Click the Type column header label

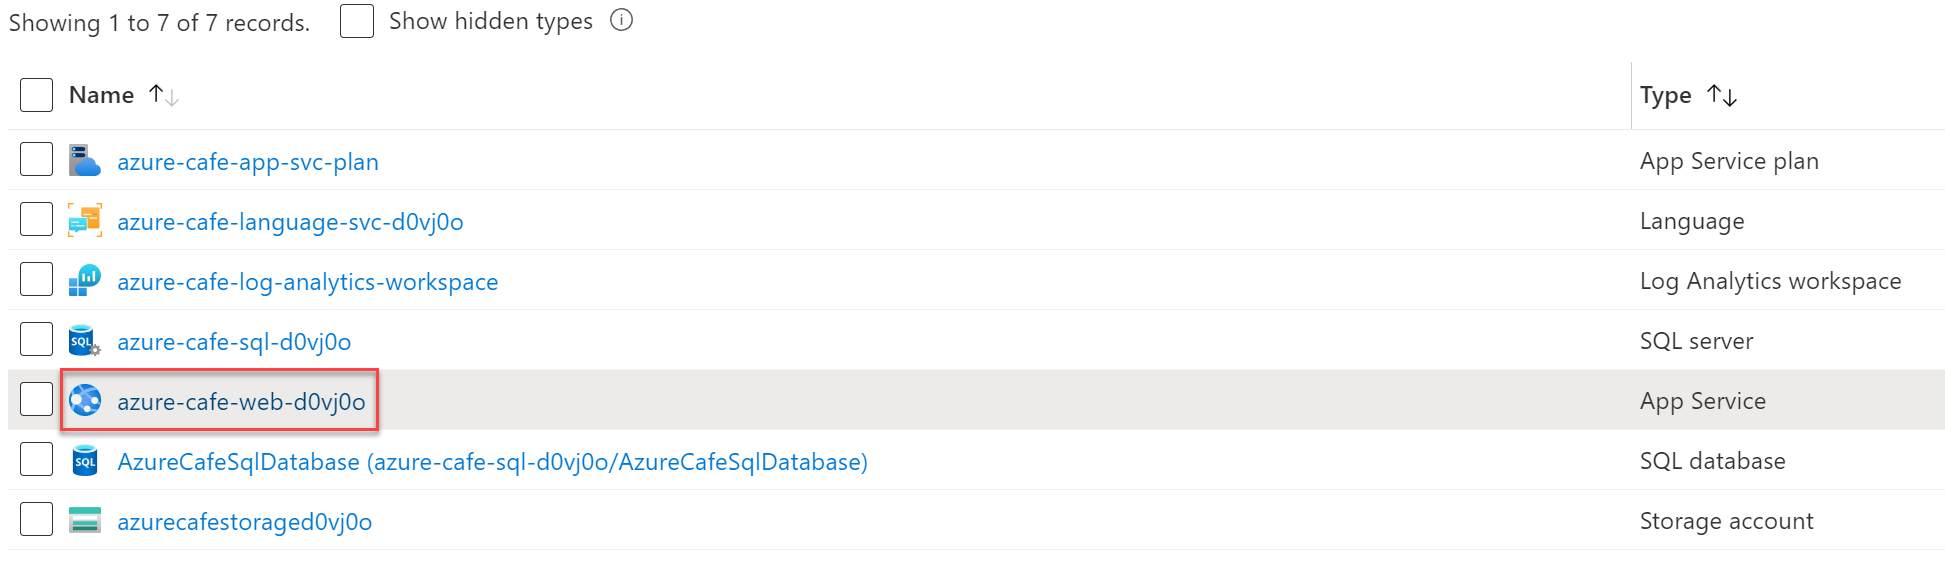coord(1665,95)
